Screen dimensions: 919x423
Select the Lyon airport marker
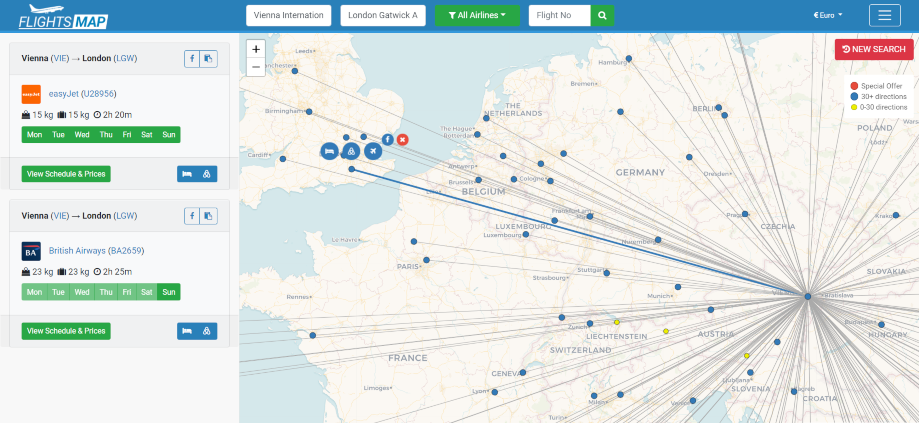[495, 392]
